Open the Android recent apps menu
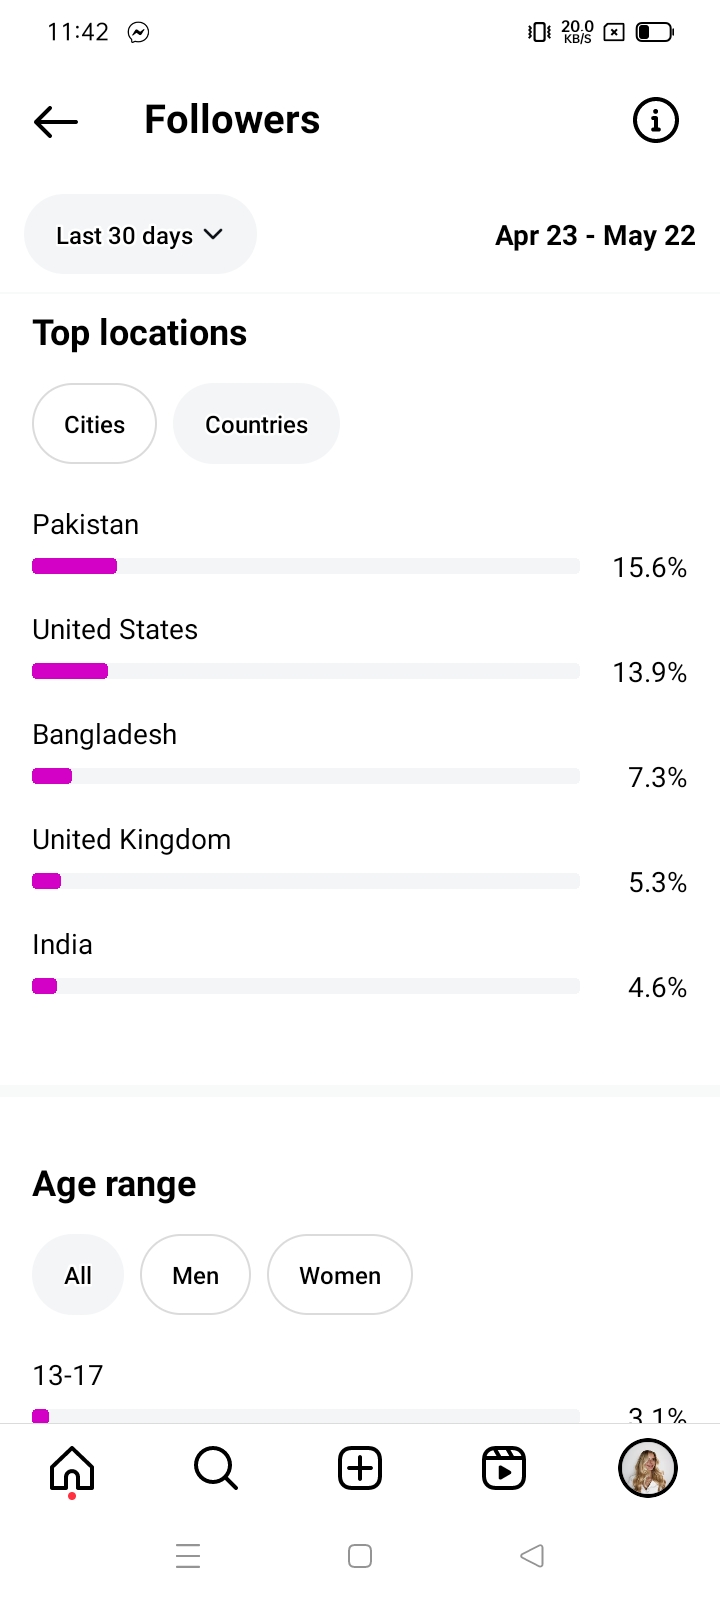720x1600 pixels. (188, 1556)
